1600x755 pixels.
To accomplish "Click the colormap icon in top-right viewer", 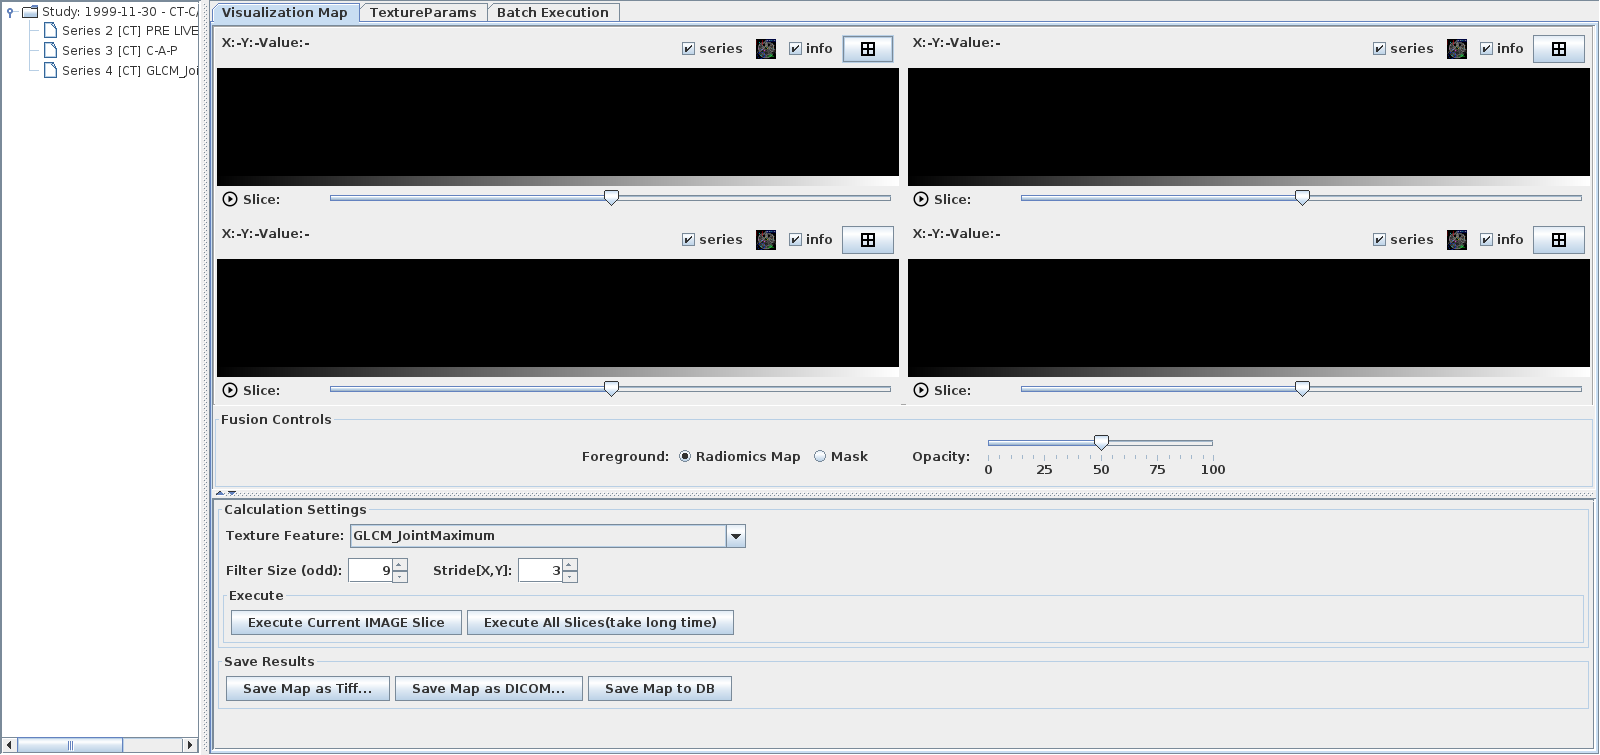I will [x=1457, y=49].
